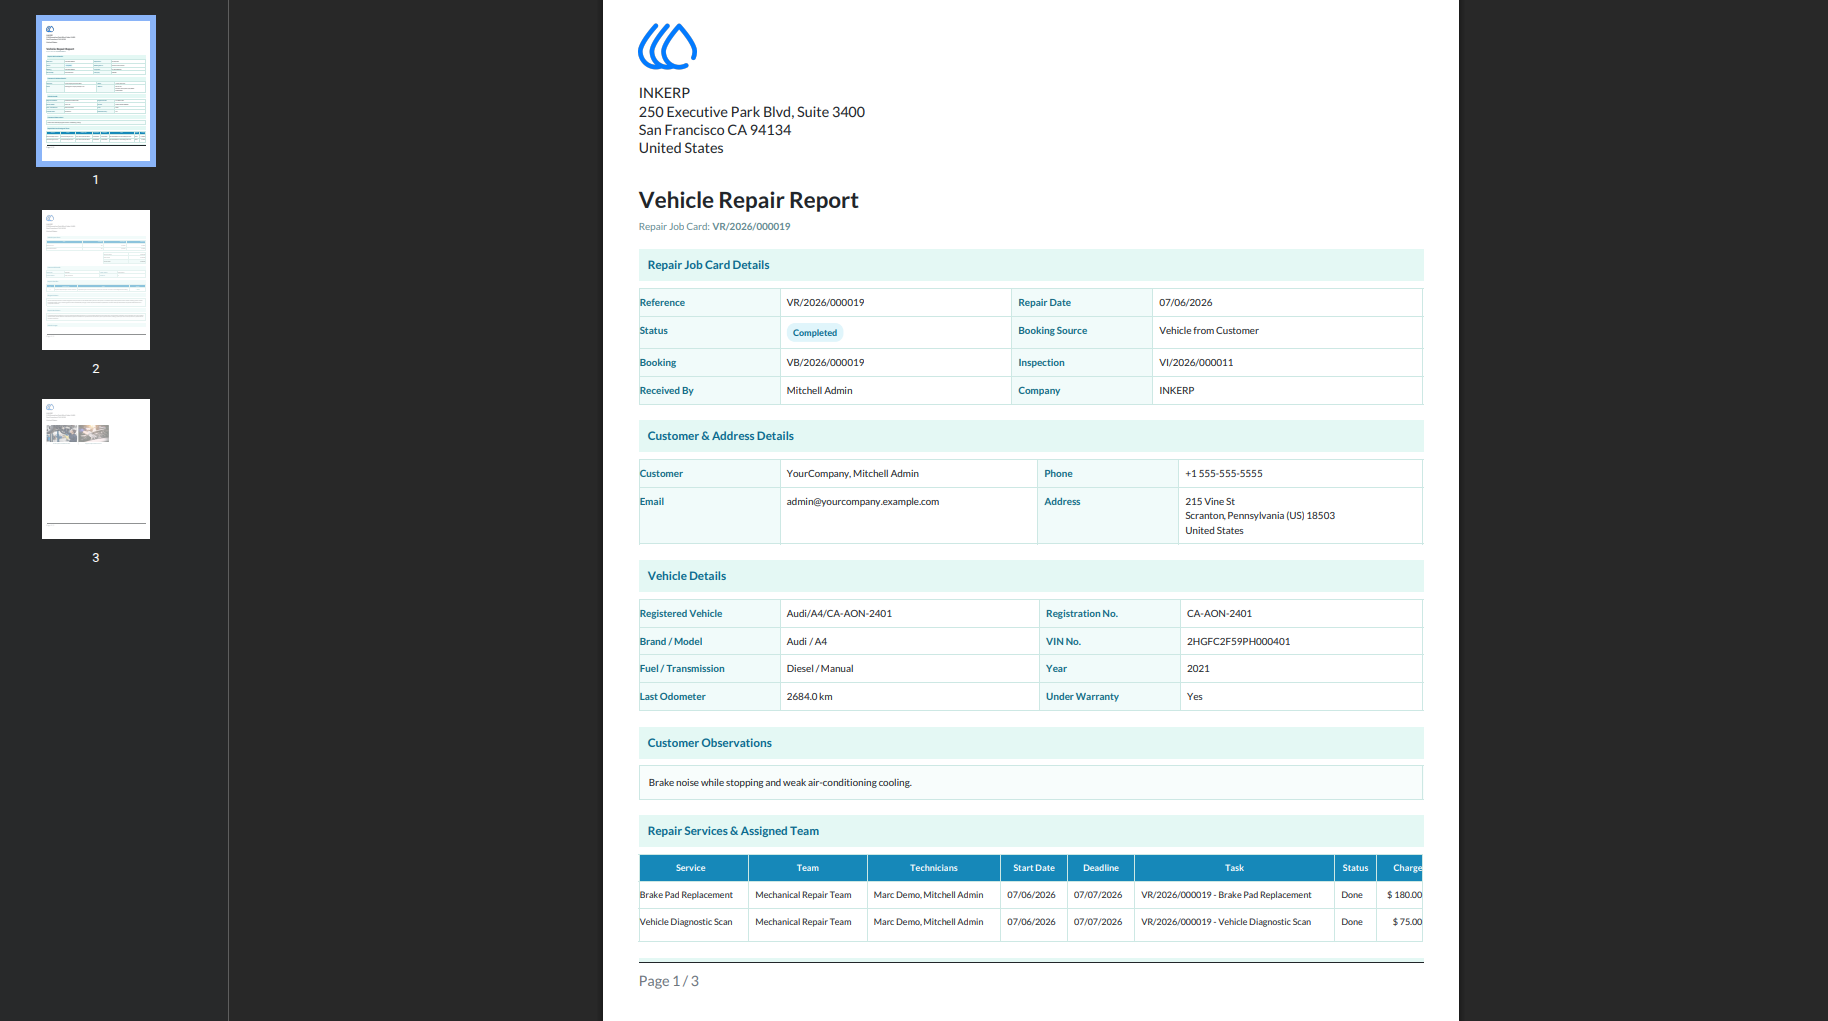Select VIN number 2HGFC2F59PH000401
The image size is (1828, 1021).
(1238, 642)
